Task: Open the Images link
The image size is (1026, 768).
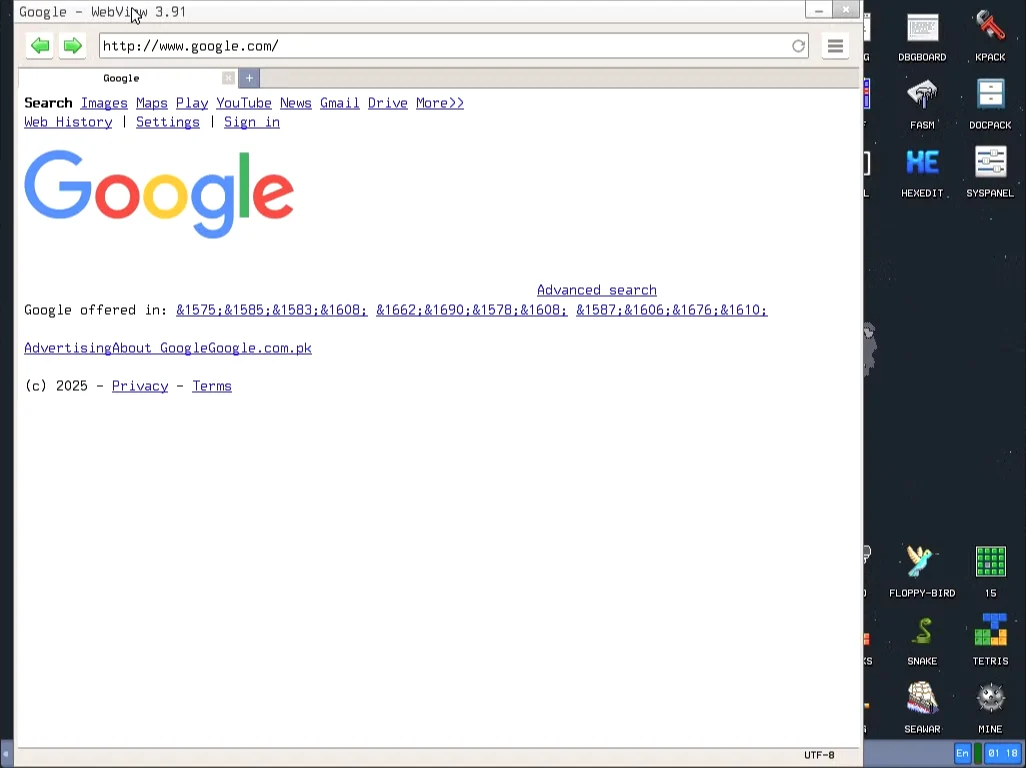Action: tap(104, 103)
